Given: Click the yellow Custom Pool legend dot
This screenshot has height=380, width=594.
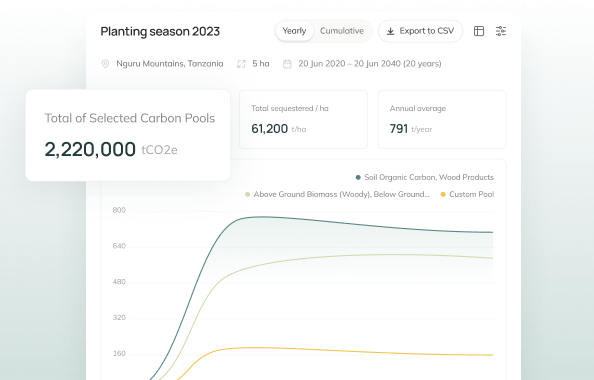Looking at the screenshot, I should (x=443, y=194).
